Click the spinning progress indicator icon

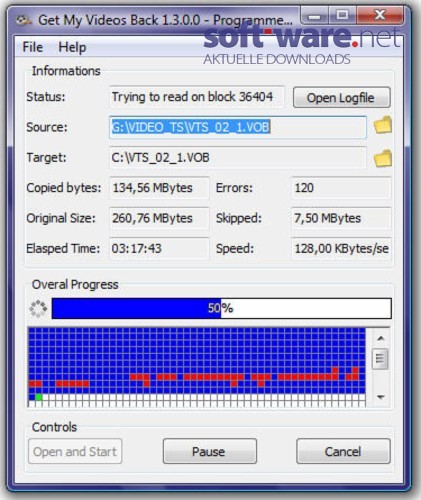pos(38,309)
